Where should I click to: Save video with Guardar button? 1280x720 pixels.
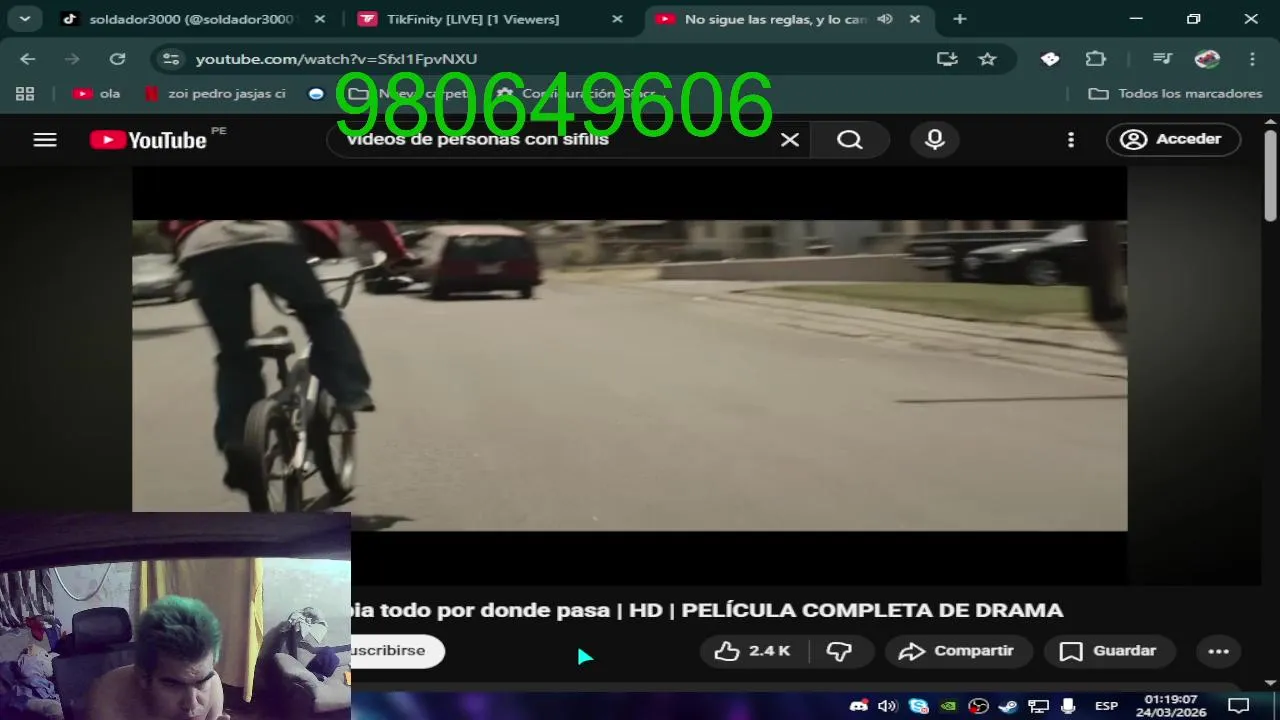pyautogui.click(x=1110, y=651)
